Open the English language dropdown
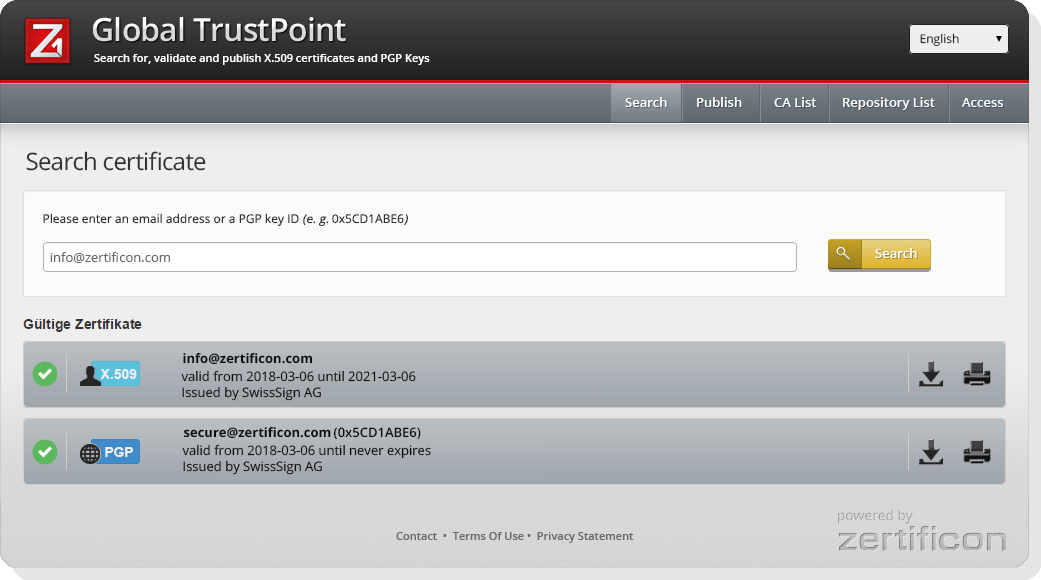This screenshot has width=1041, height=580. tap(959, 38)
